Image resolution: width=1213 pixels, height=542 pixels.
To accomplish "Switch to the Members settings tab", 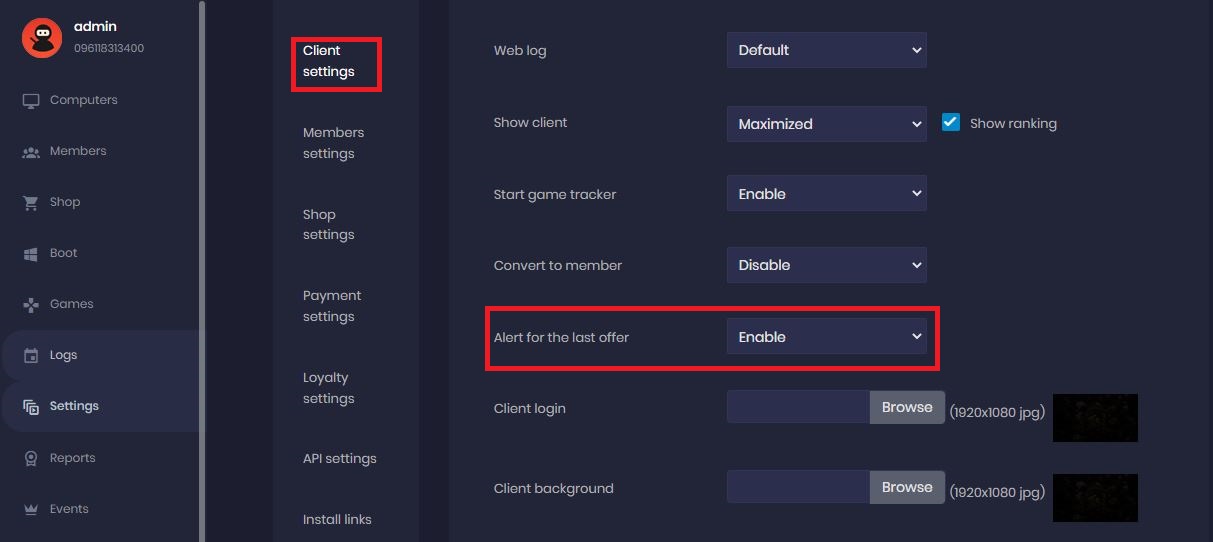I will (x=333, y=143).
